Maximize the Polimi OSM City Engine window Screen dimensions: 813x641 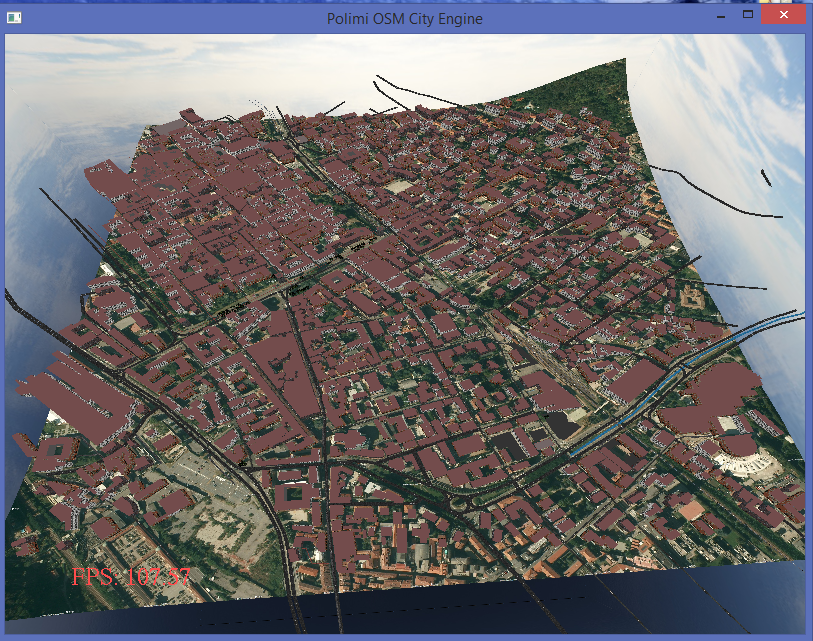pyautogui.click(x=747, y=15)
